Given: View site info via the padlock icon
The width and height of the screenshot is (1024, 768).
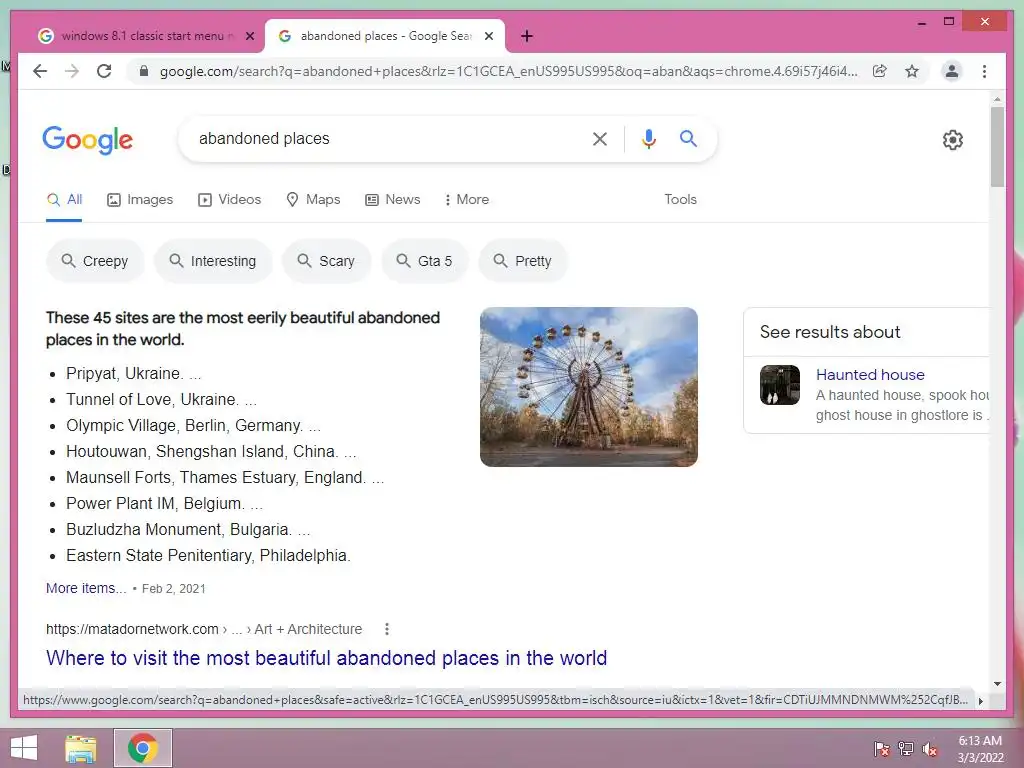Looking at the screenshot, I should click(x=144, y=71).
